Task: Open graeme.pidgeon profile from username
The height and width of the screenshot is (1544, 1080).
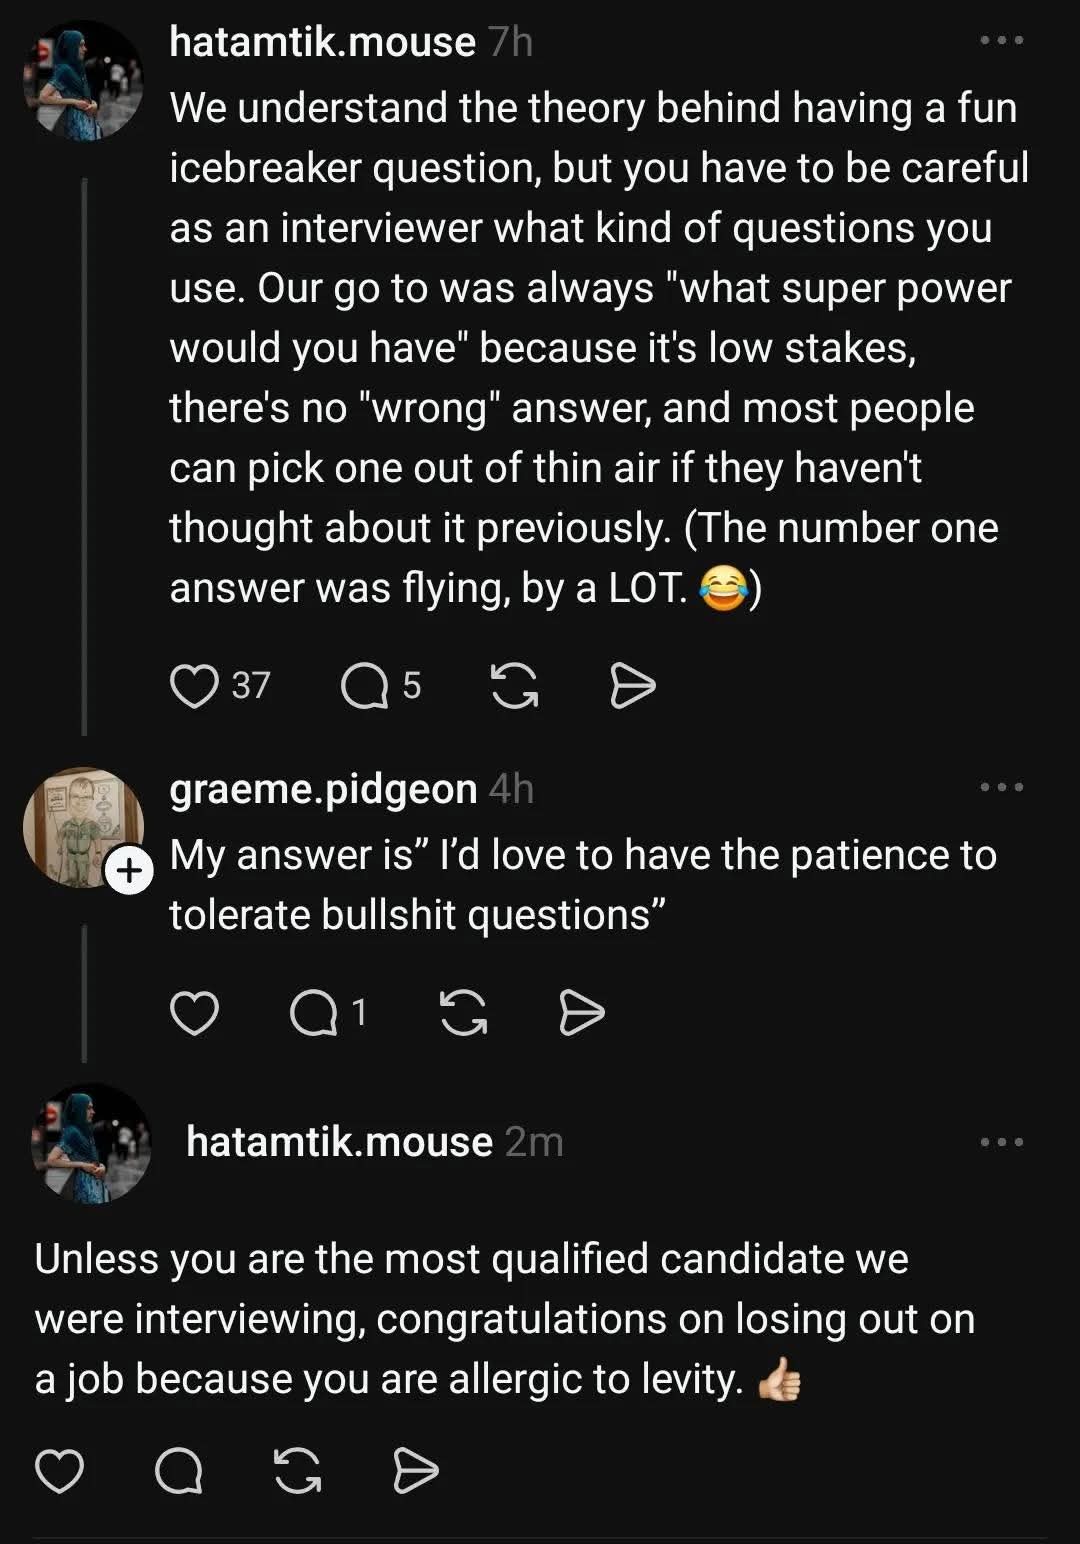Action: (x=323, y=789)
